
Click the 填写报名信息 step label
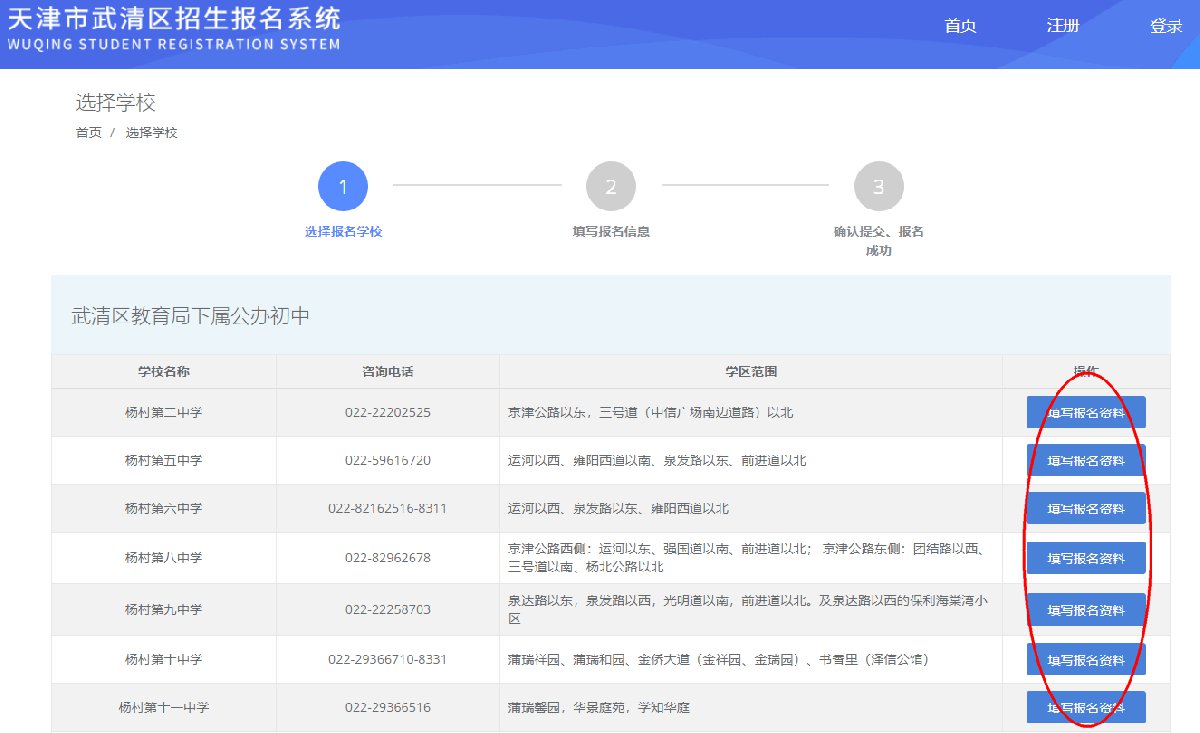coord(611,232)
